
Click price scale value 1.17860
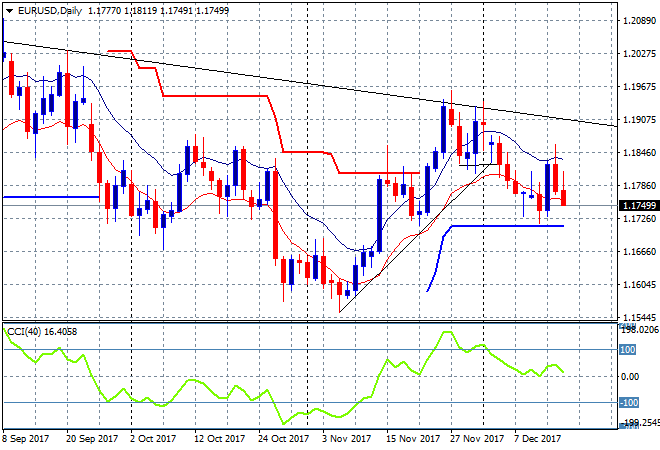[639, 185]
